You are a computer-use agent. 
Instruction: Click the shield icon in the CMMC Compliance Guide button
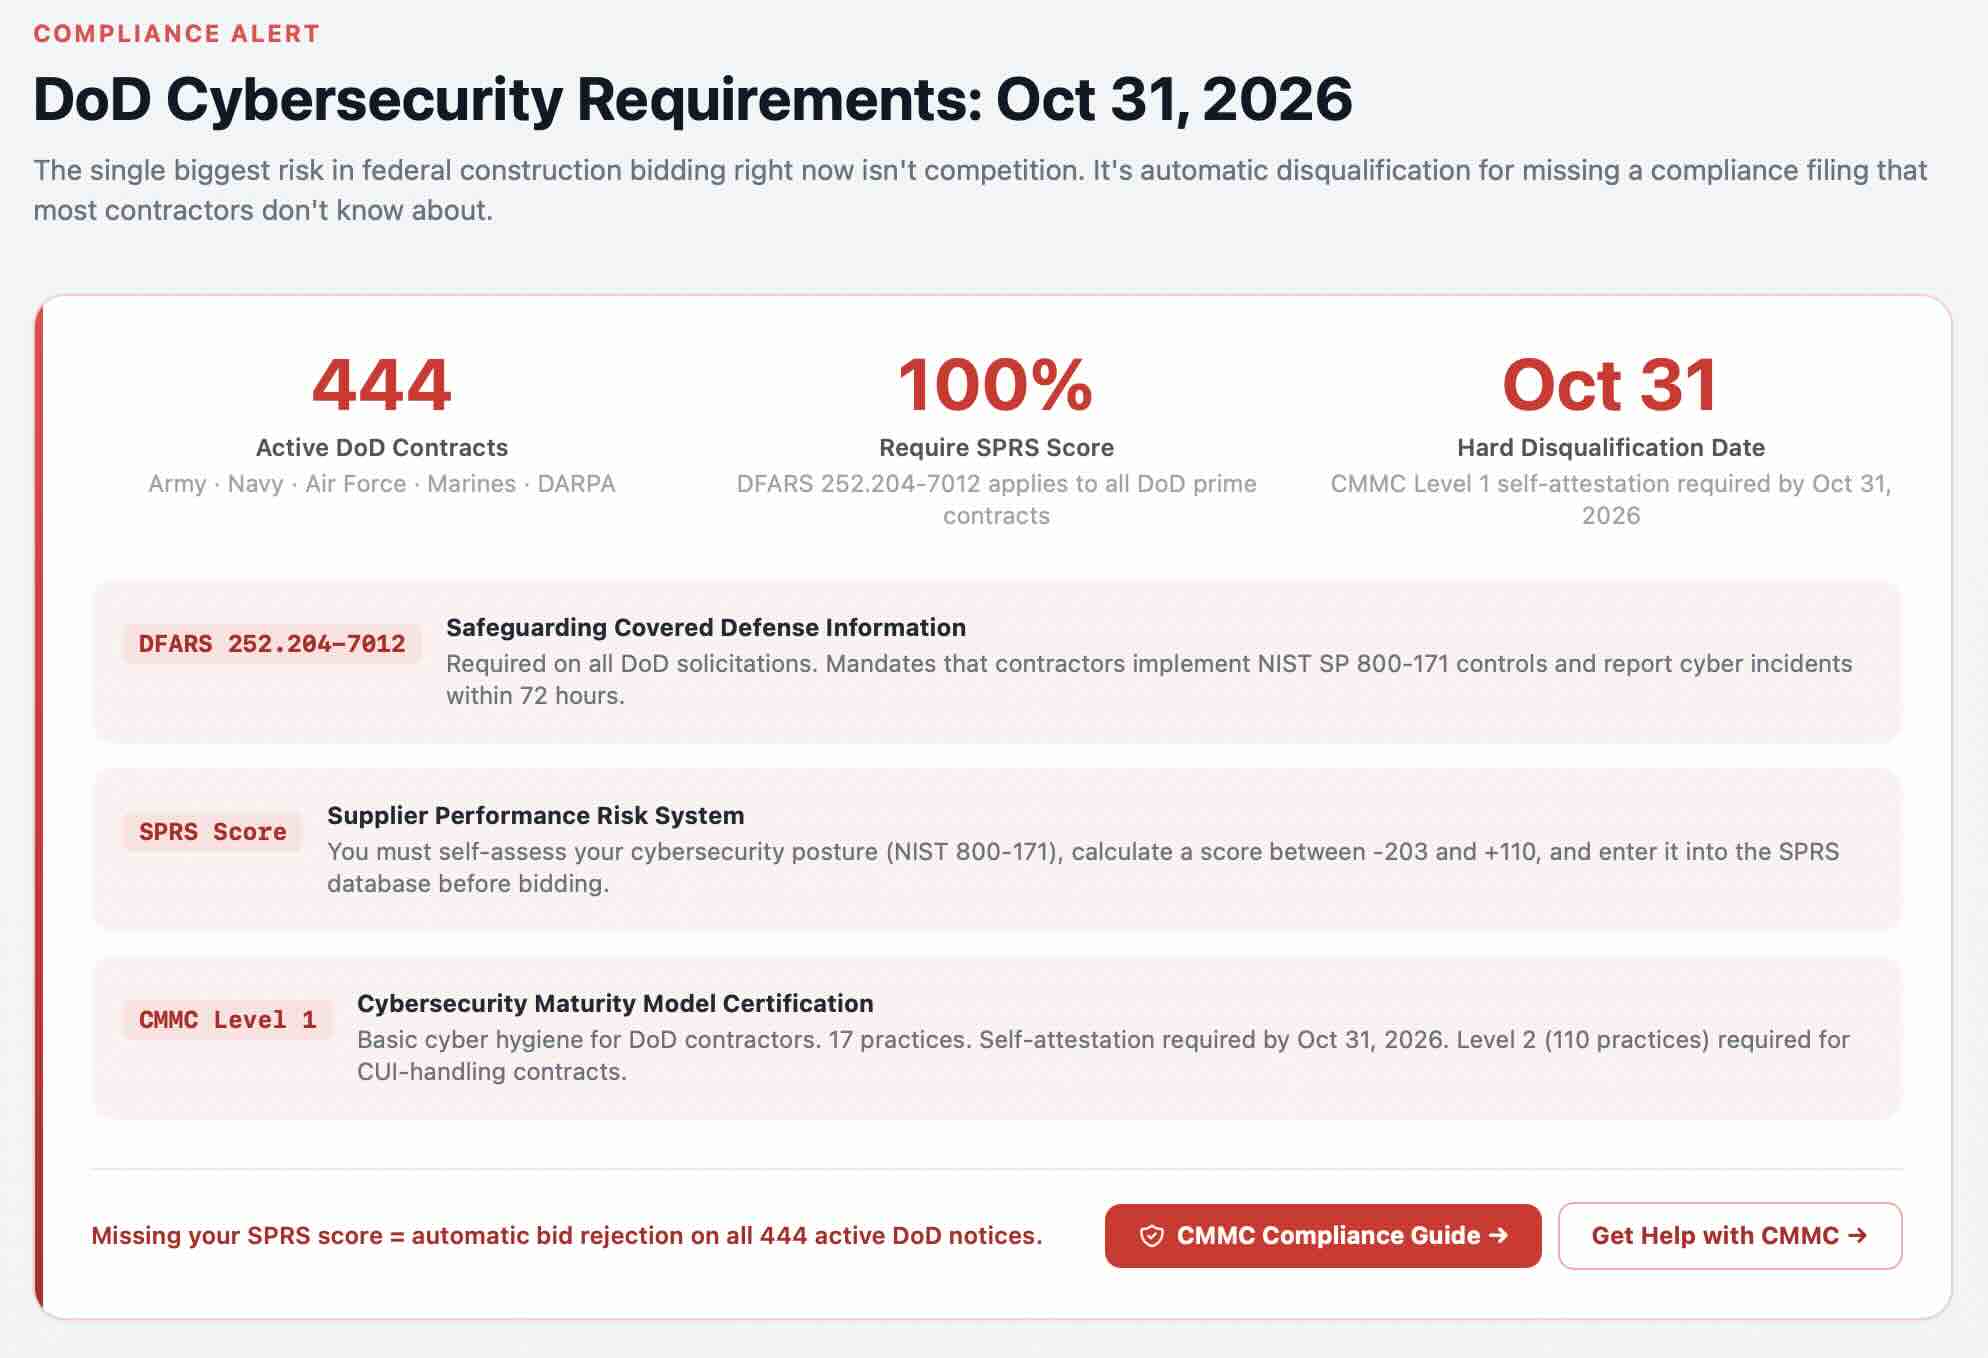pyautogui.click(x=1152, y=1235)
